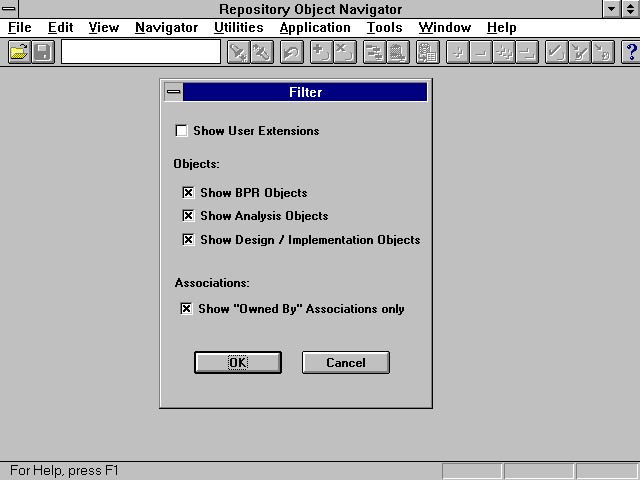
Task: Open the Utilities menu
Action: click(x=238, y=28)
